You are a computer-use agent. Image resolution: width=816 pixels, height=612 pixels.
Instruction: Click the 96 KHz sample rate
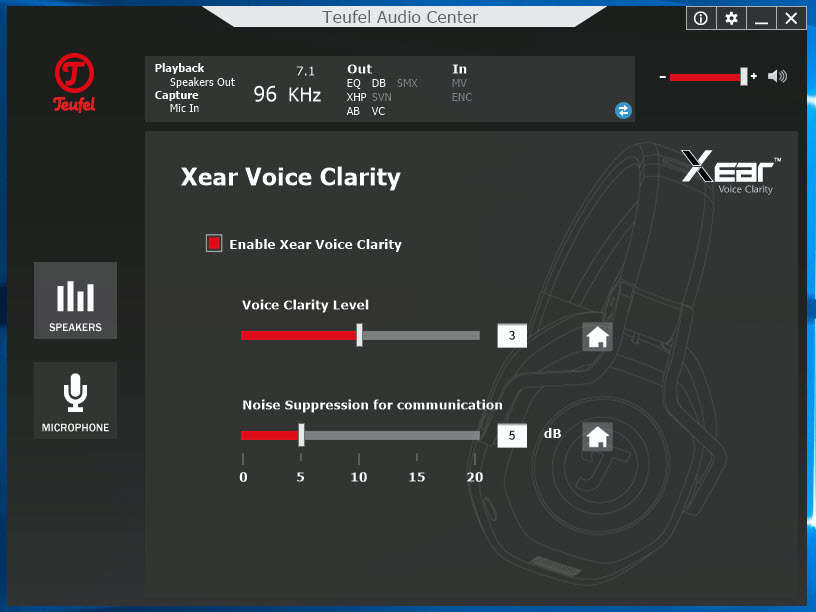pos(287,95)
